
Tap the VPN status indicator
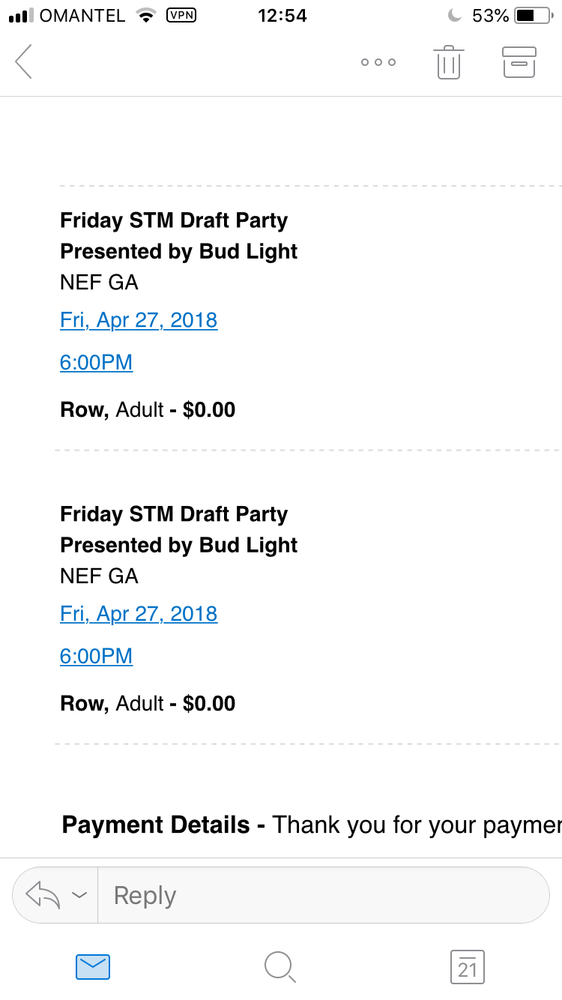[x=181, y=15]
